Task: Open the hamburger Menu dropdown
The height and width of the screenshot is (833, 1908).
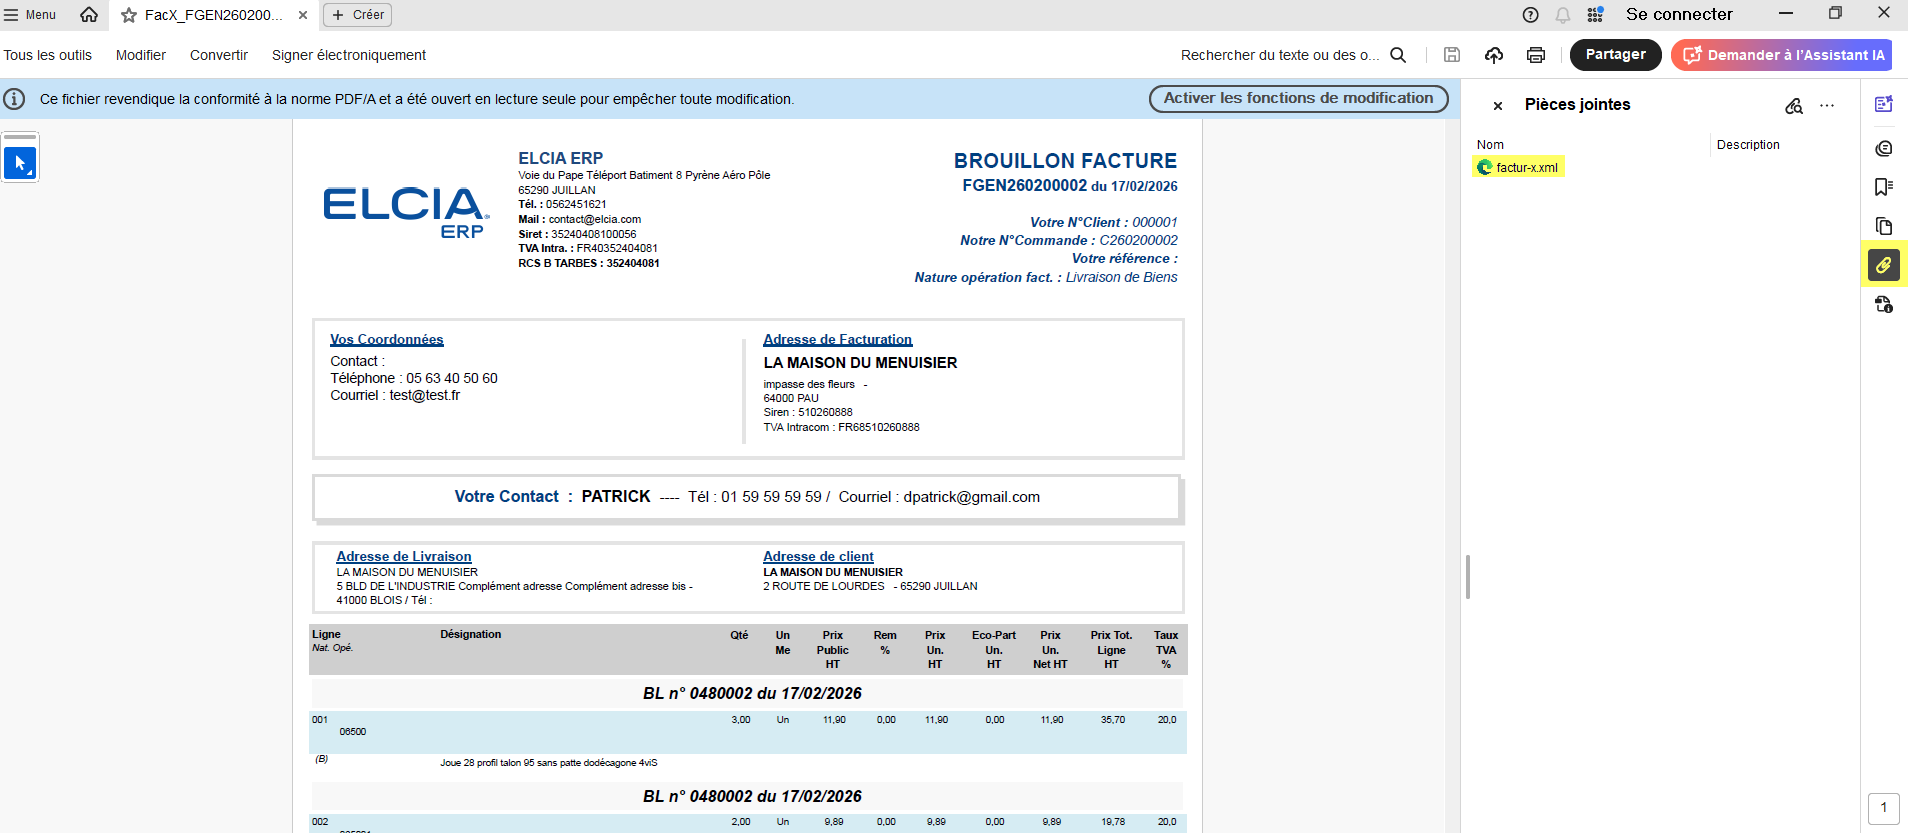Action: click(30, 15)
